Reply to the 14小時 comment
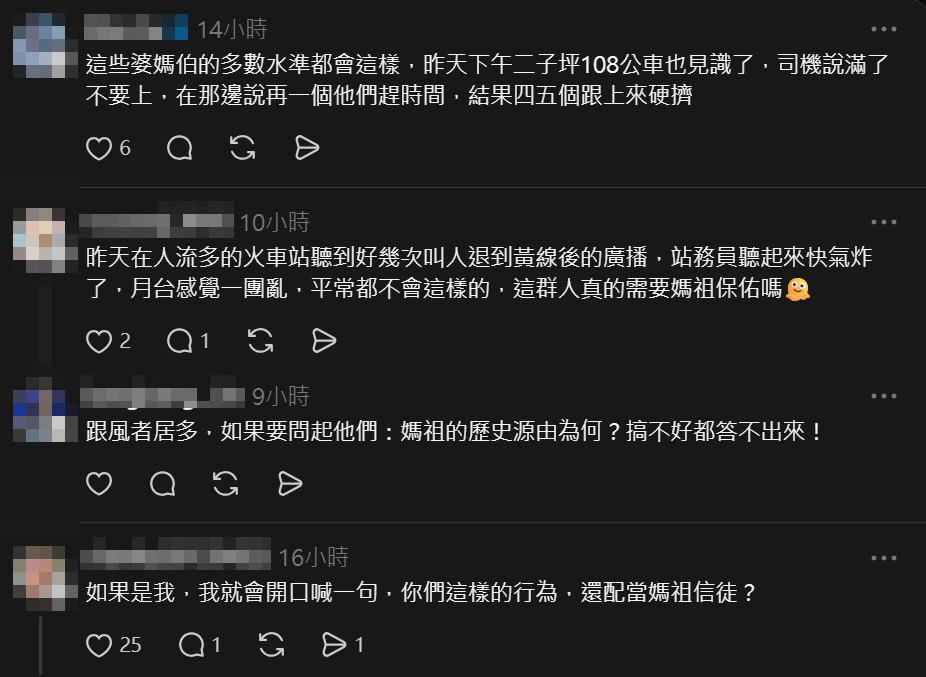Viewport: 926px width, 677px height. (x=180, y=148)
